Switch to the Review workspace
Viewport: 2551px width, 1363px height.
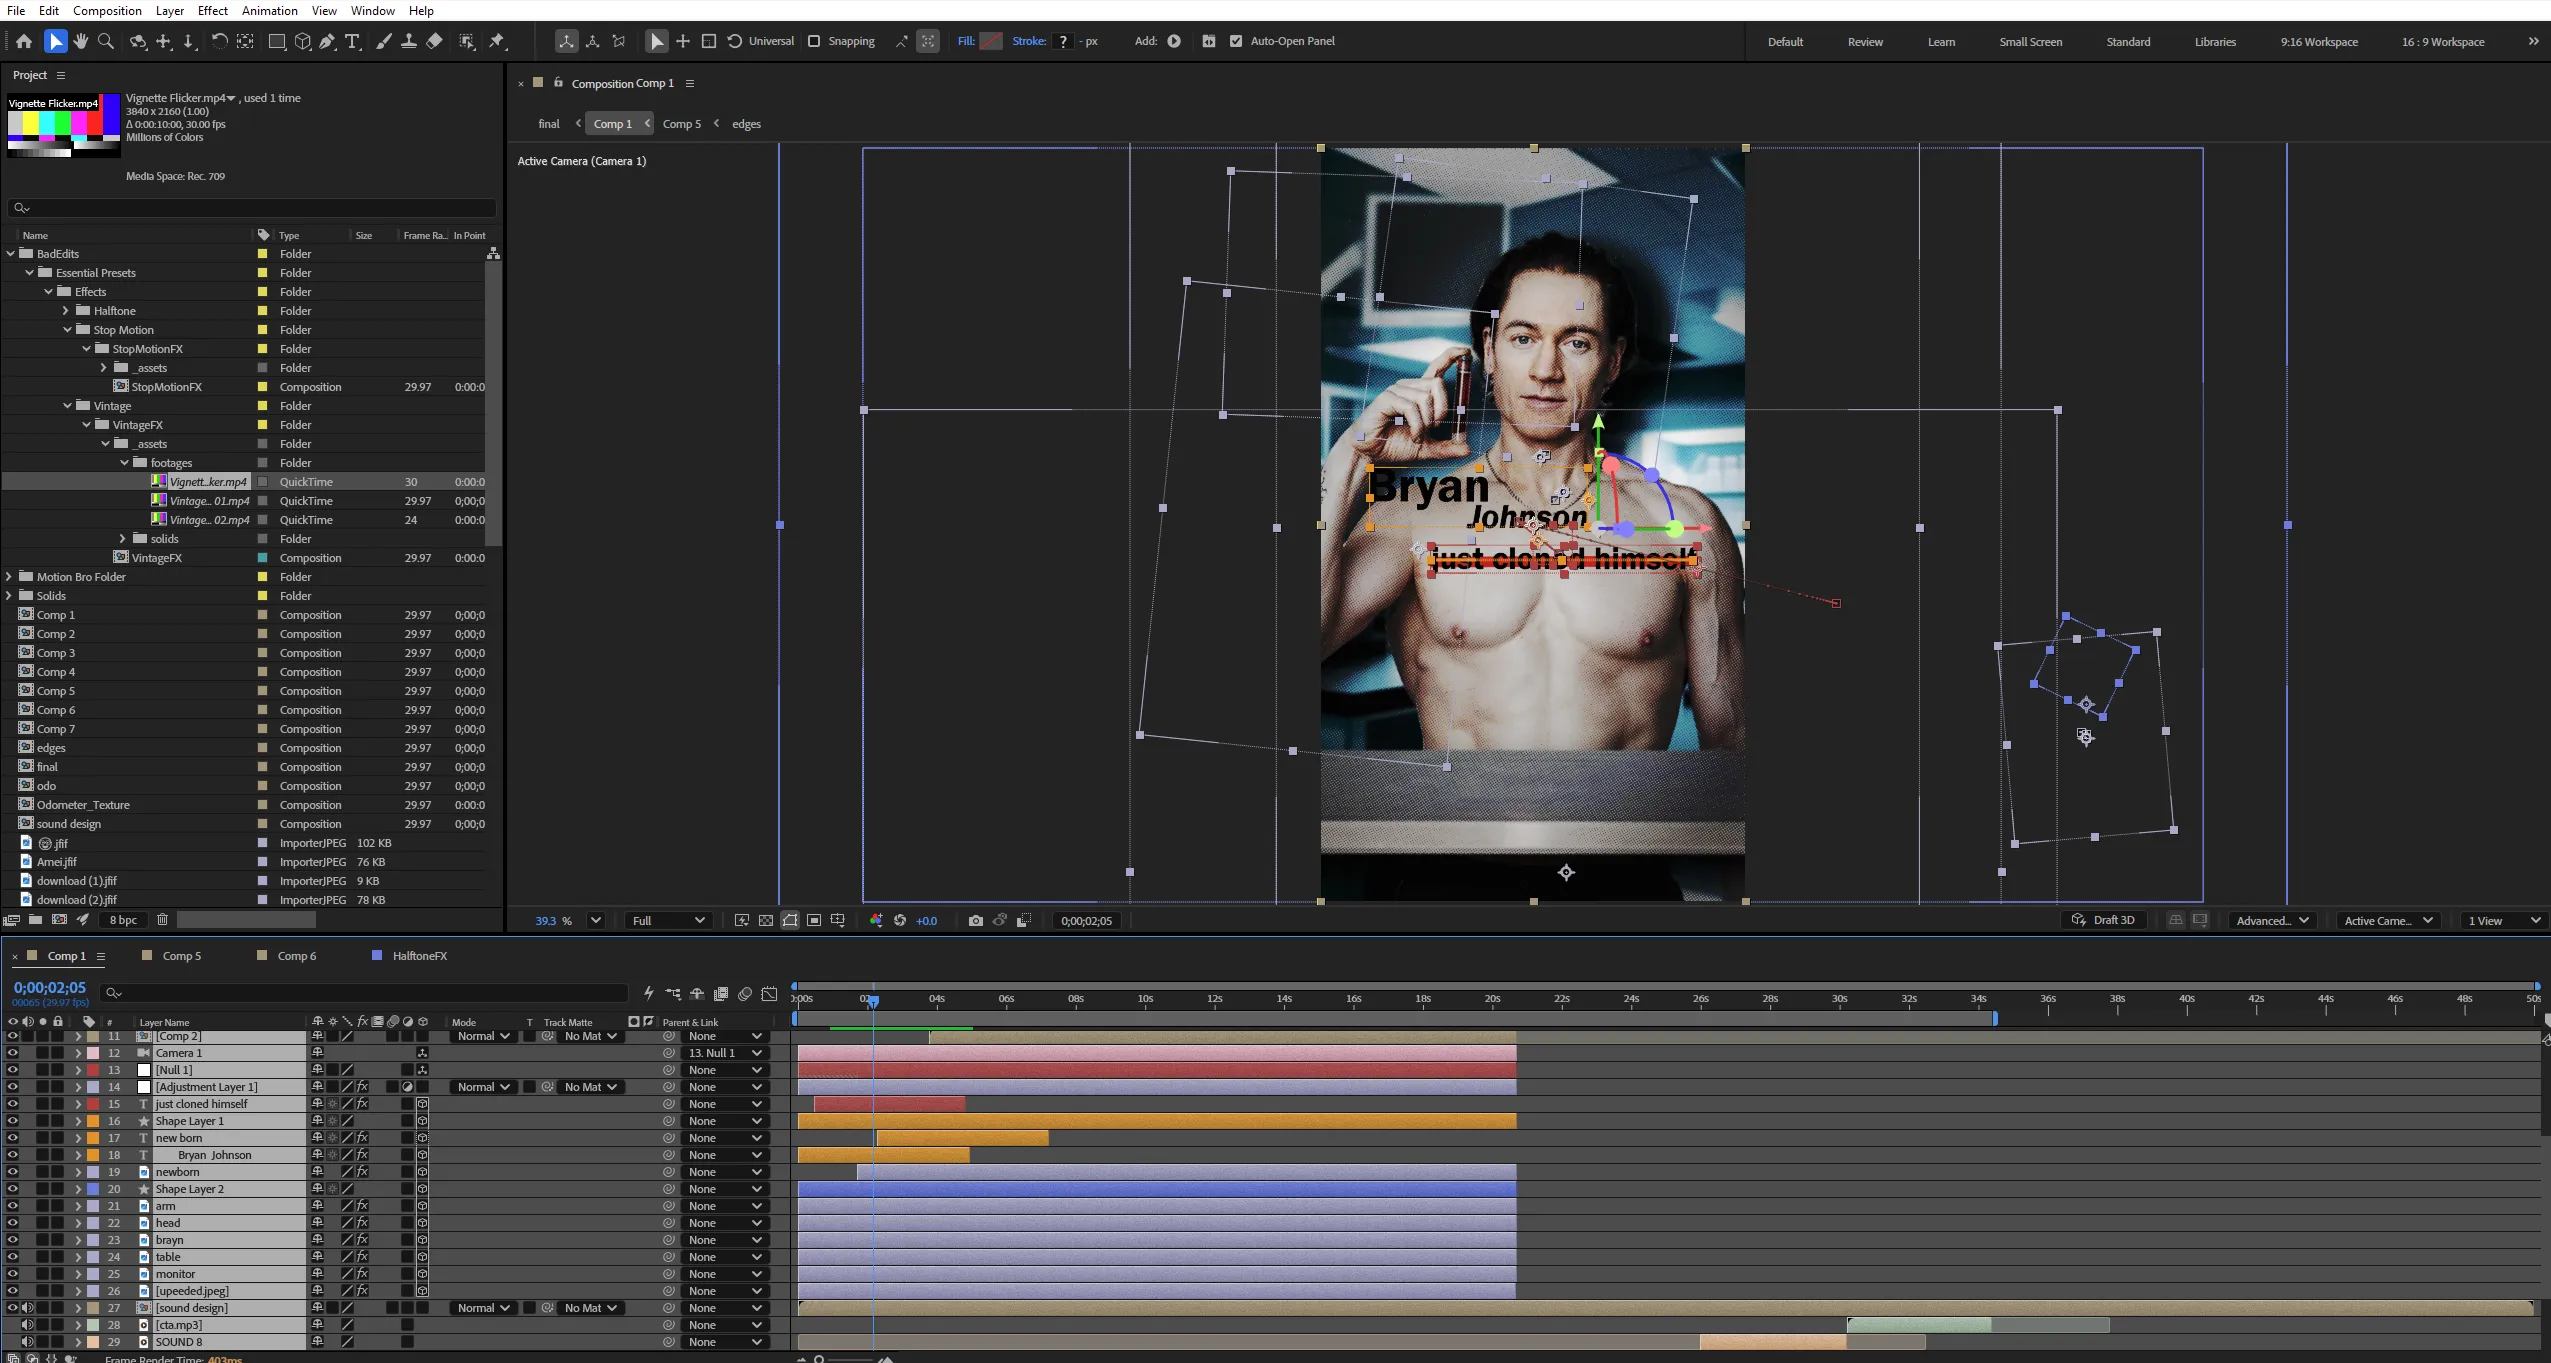tap(1865, 42)
